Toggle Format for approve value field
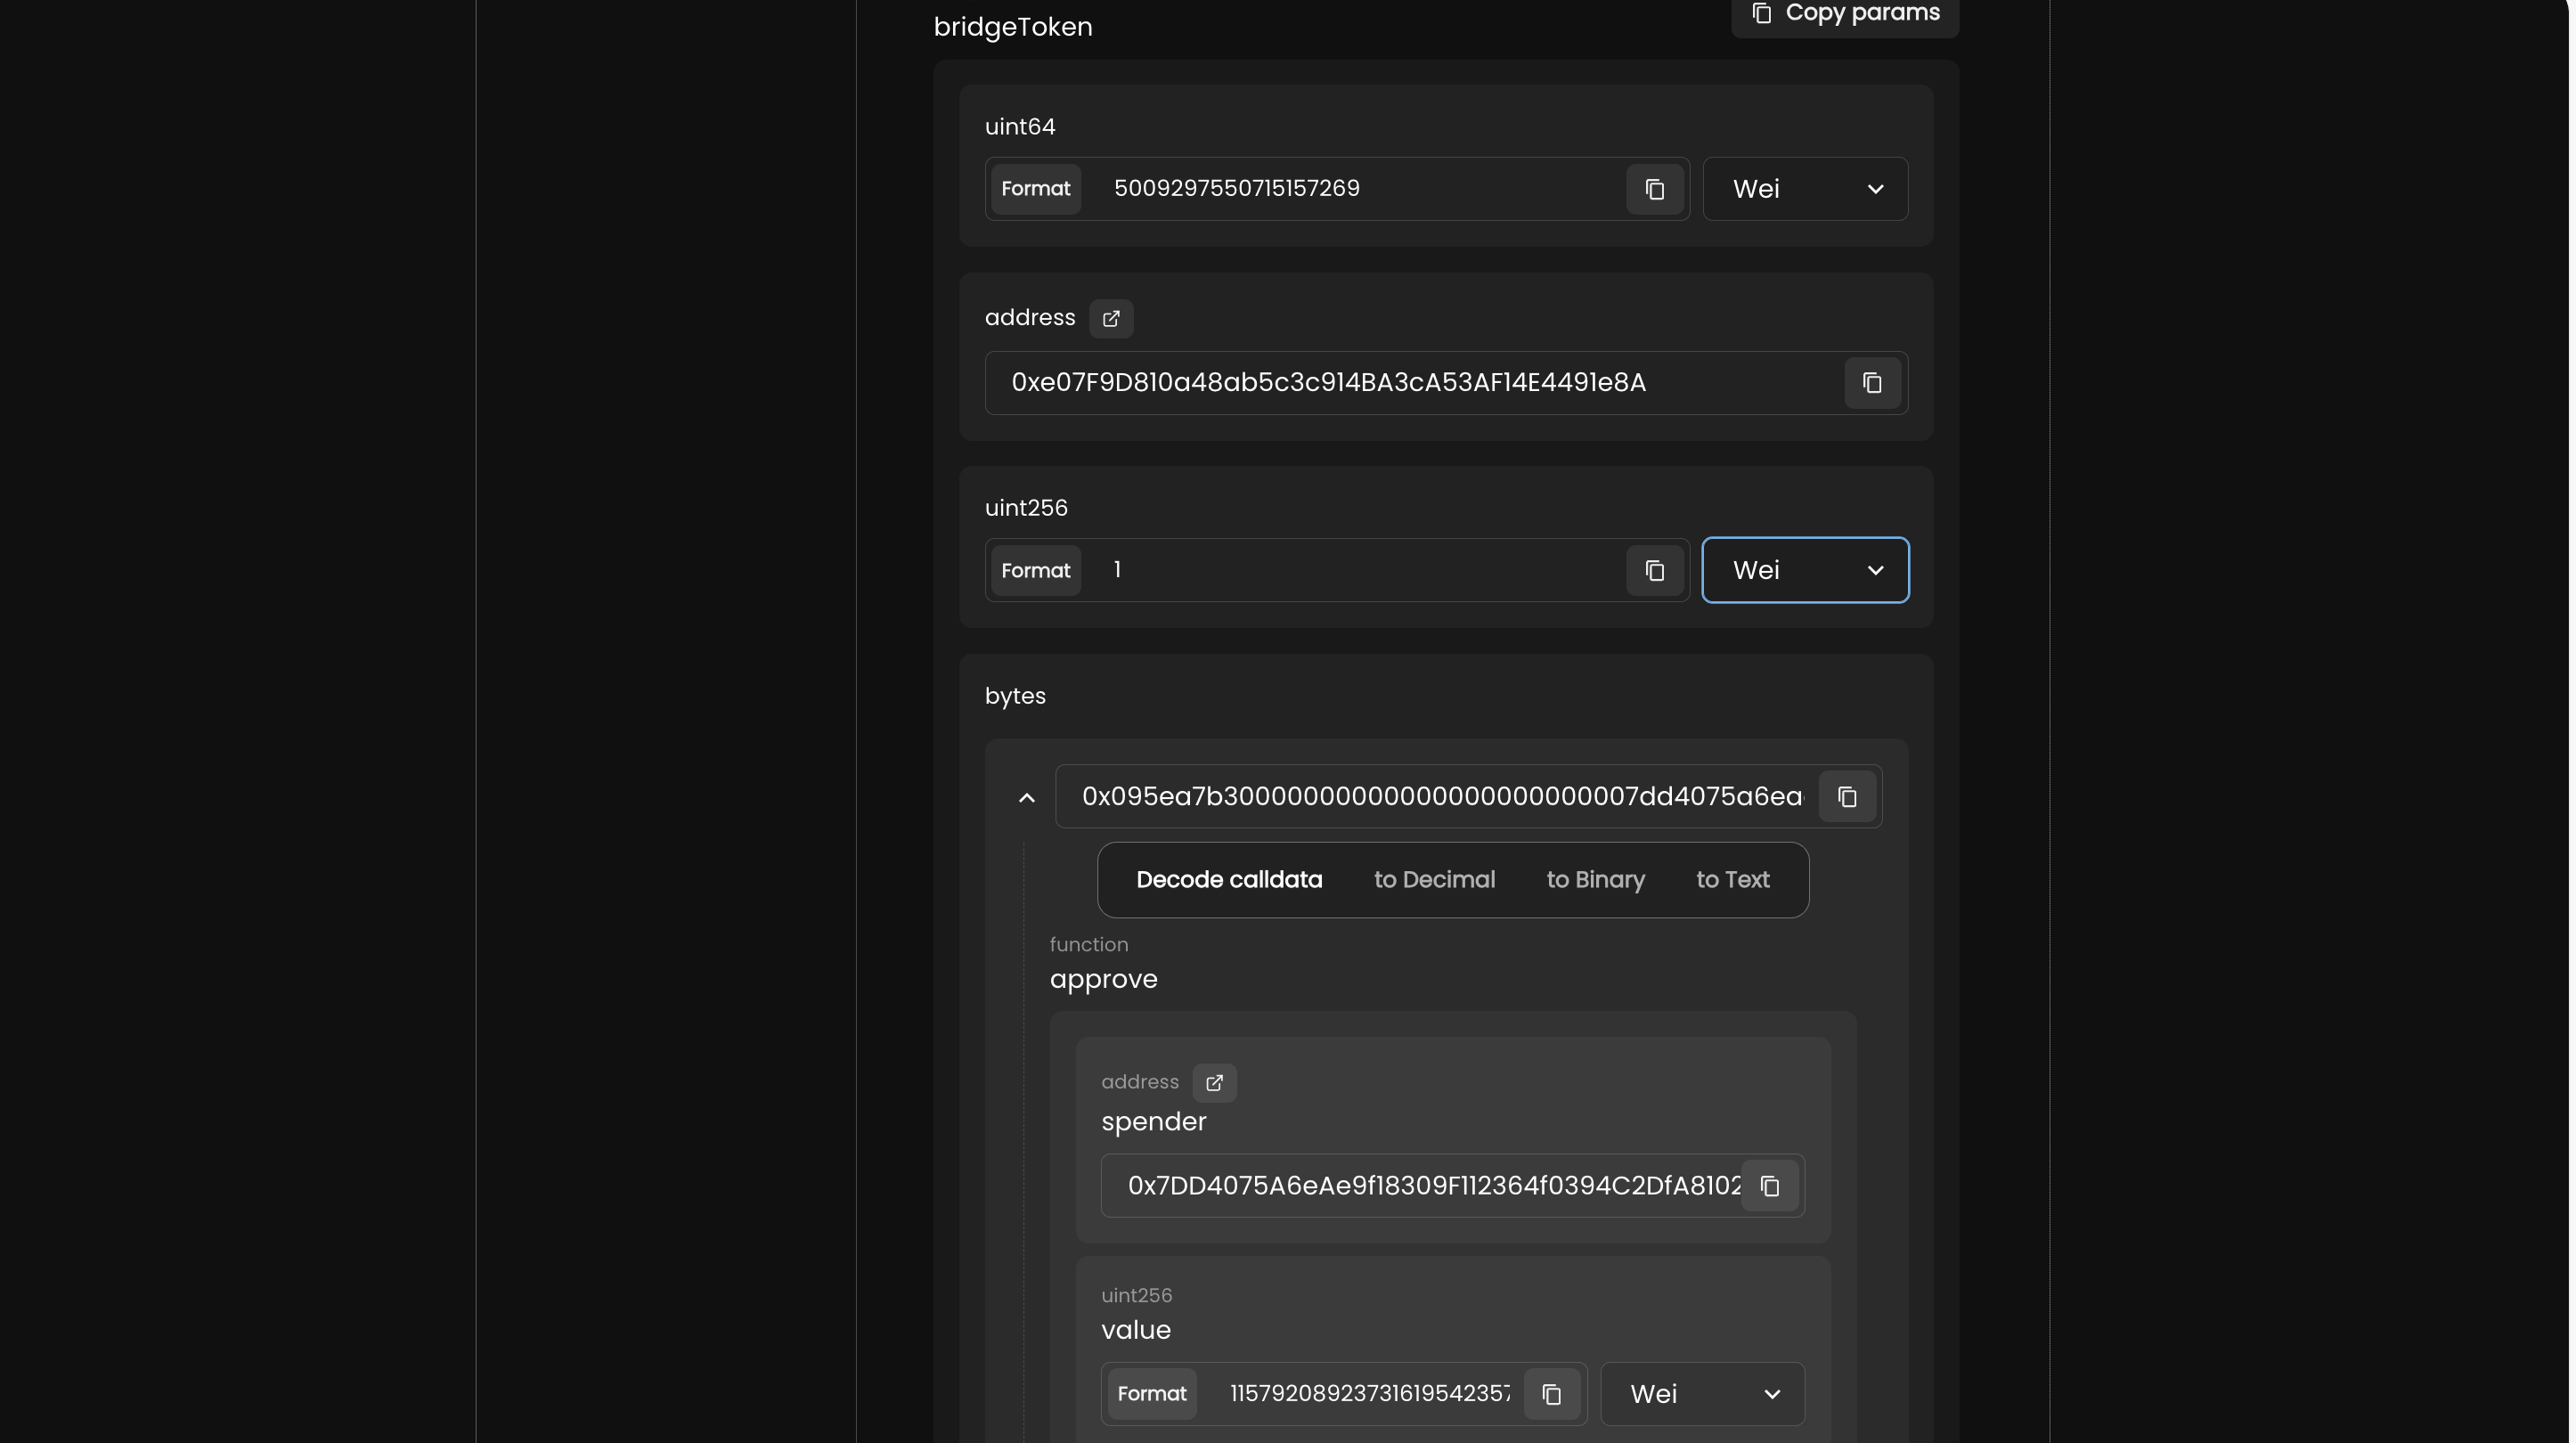 (1151, 1394)
